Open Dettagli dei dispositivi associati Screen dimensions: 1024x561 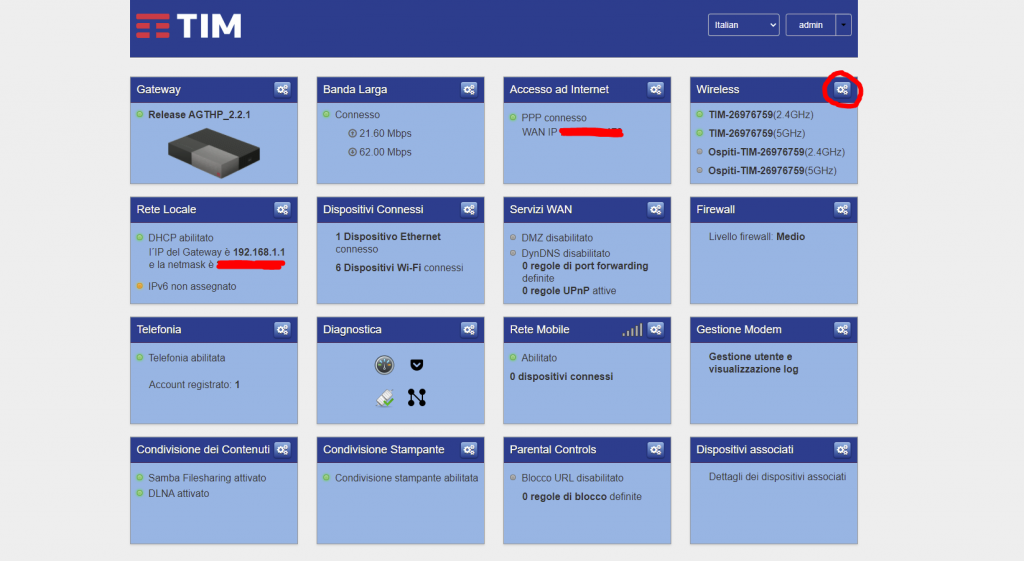777,477
